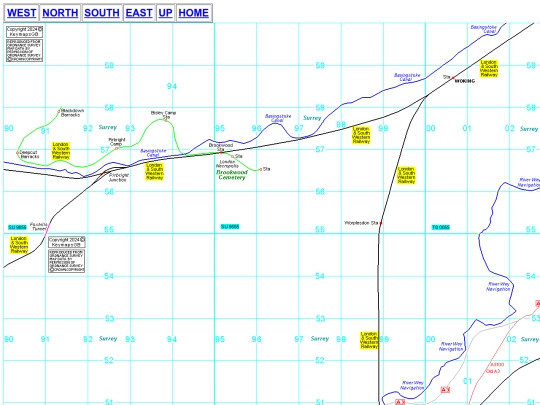Select the Blackdown Barracks label
This screenshot has height=405, width=540.
pos(72,113)
